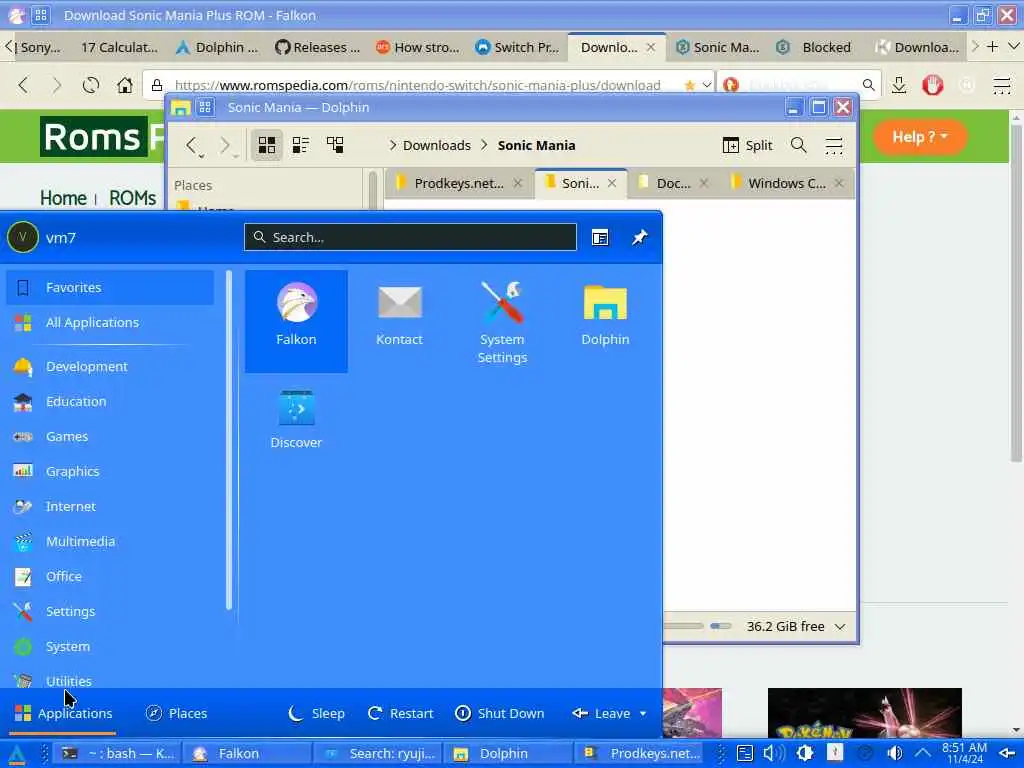This screenshot has height=768, width=1024.
Task: Open a new Falkon tab
Action: (992, 46)
